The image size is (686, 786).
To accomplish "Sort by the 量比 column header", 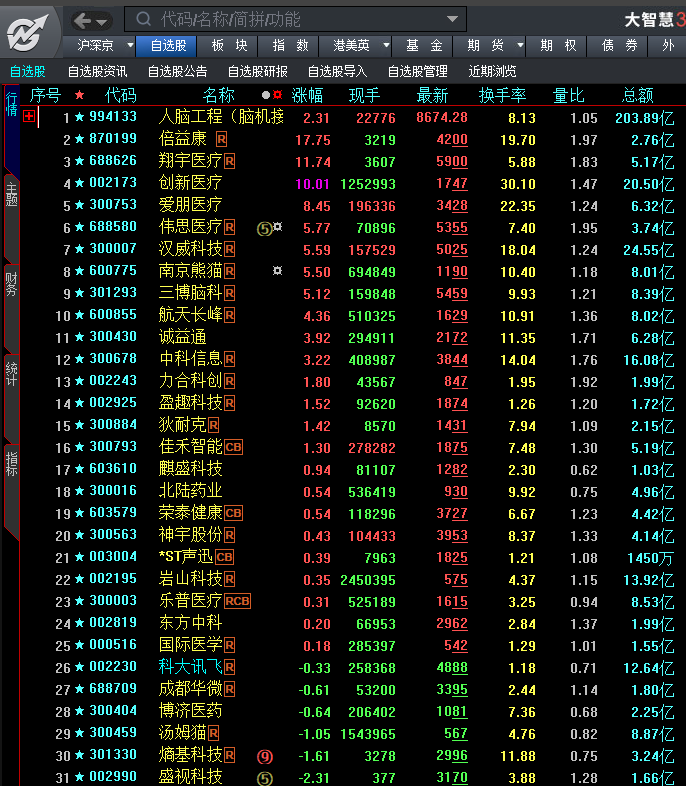I will 568,95.
